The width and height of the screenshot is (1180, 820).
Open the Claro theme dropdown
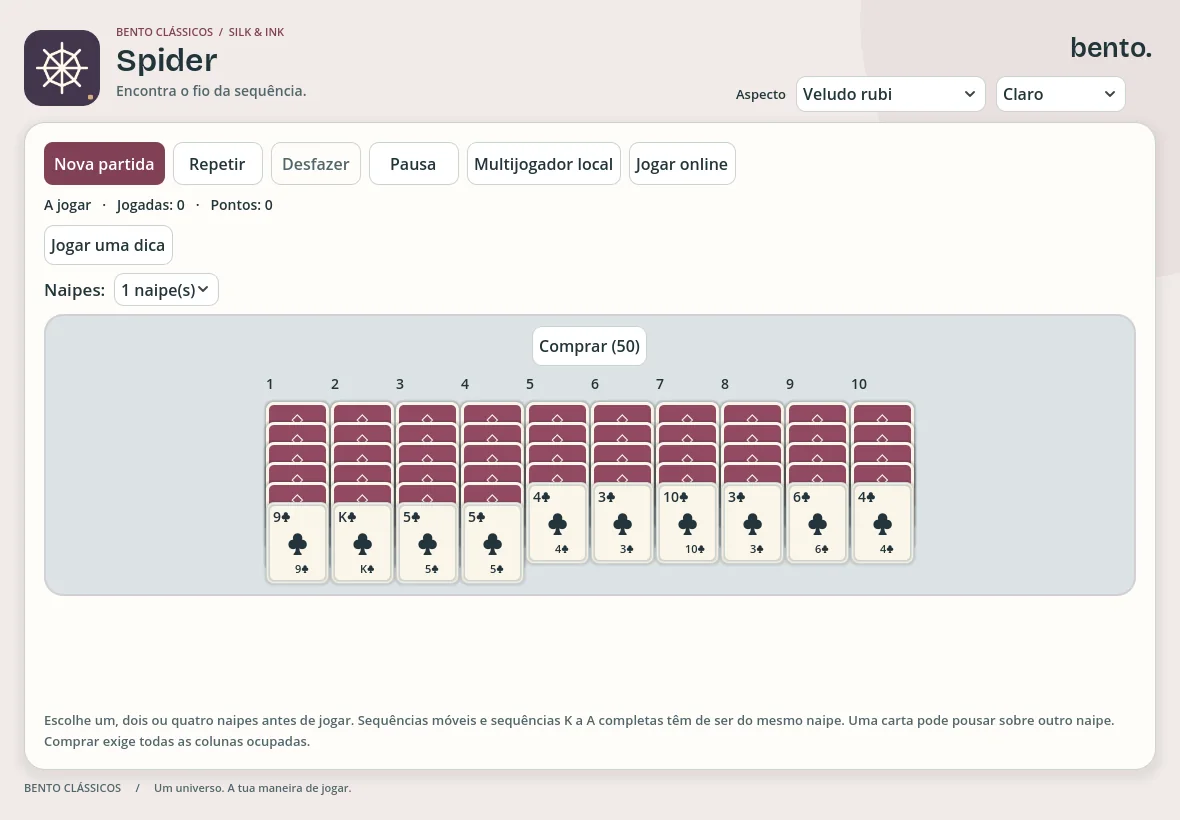coord(1060,94)
